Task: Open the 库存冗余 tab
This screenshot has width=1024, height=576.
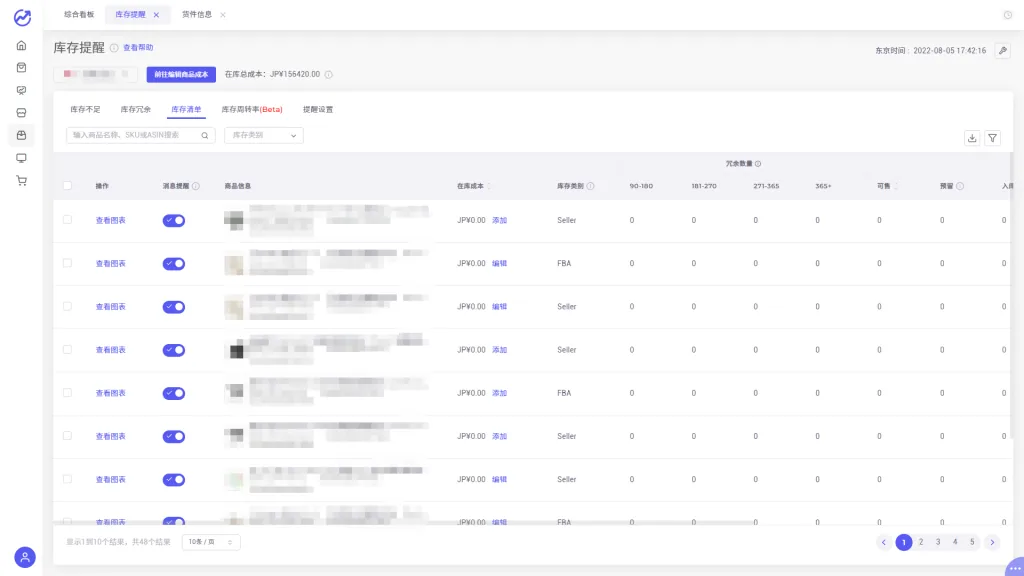Action: point(136,109)
